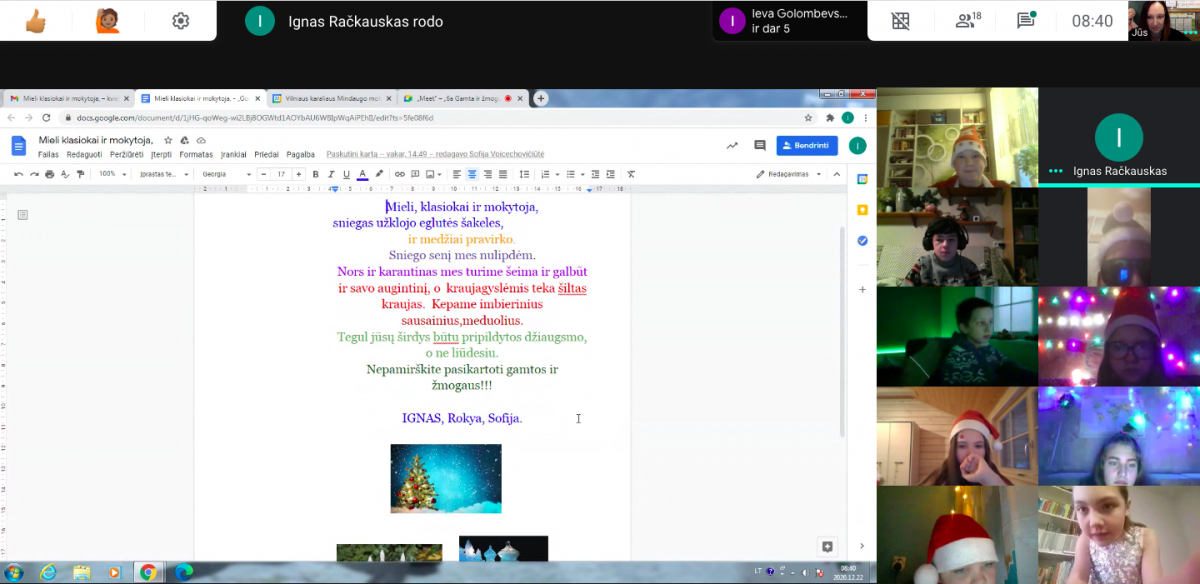Open the Redagavimas editing mode dropdown
The height and width of the screenshot is (584, 1200).
(790, 174)
